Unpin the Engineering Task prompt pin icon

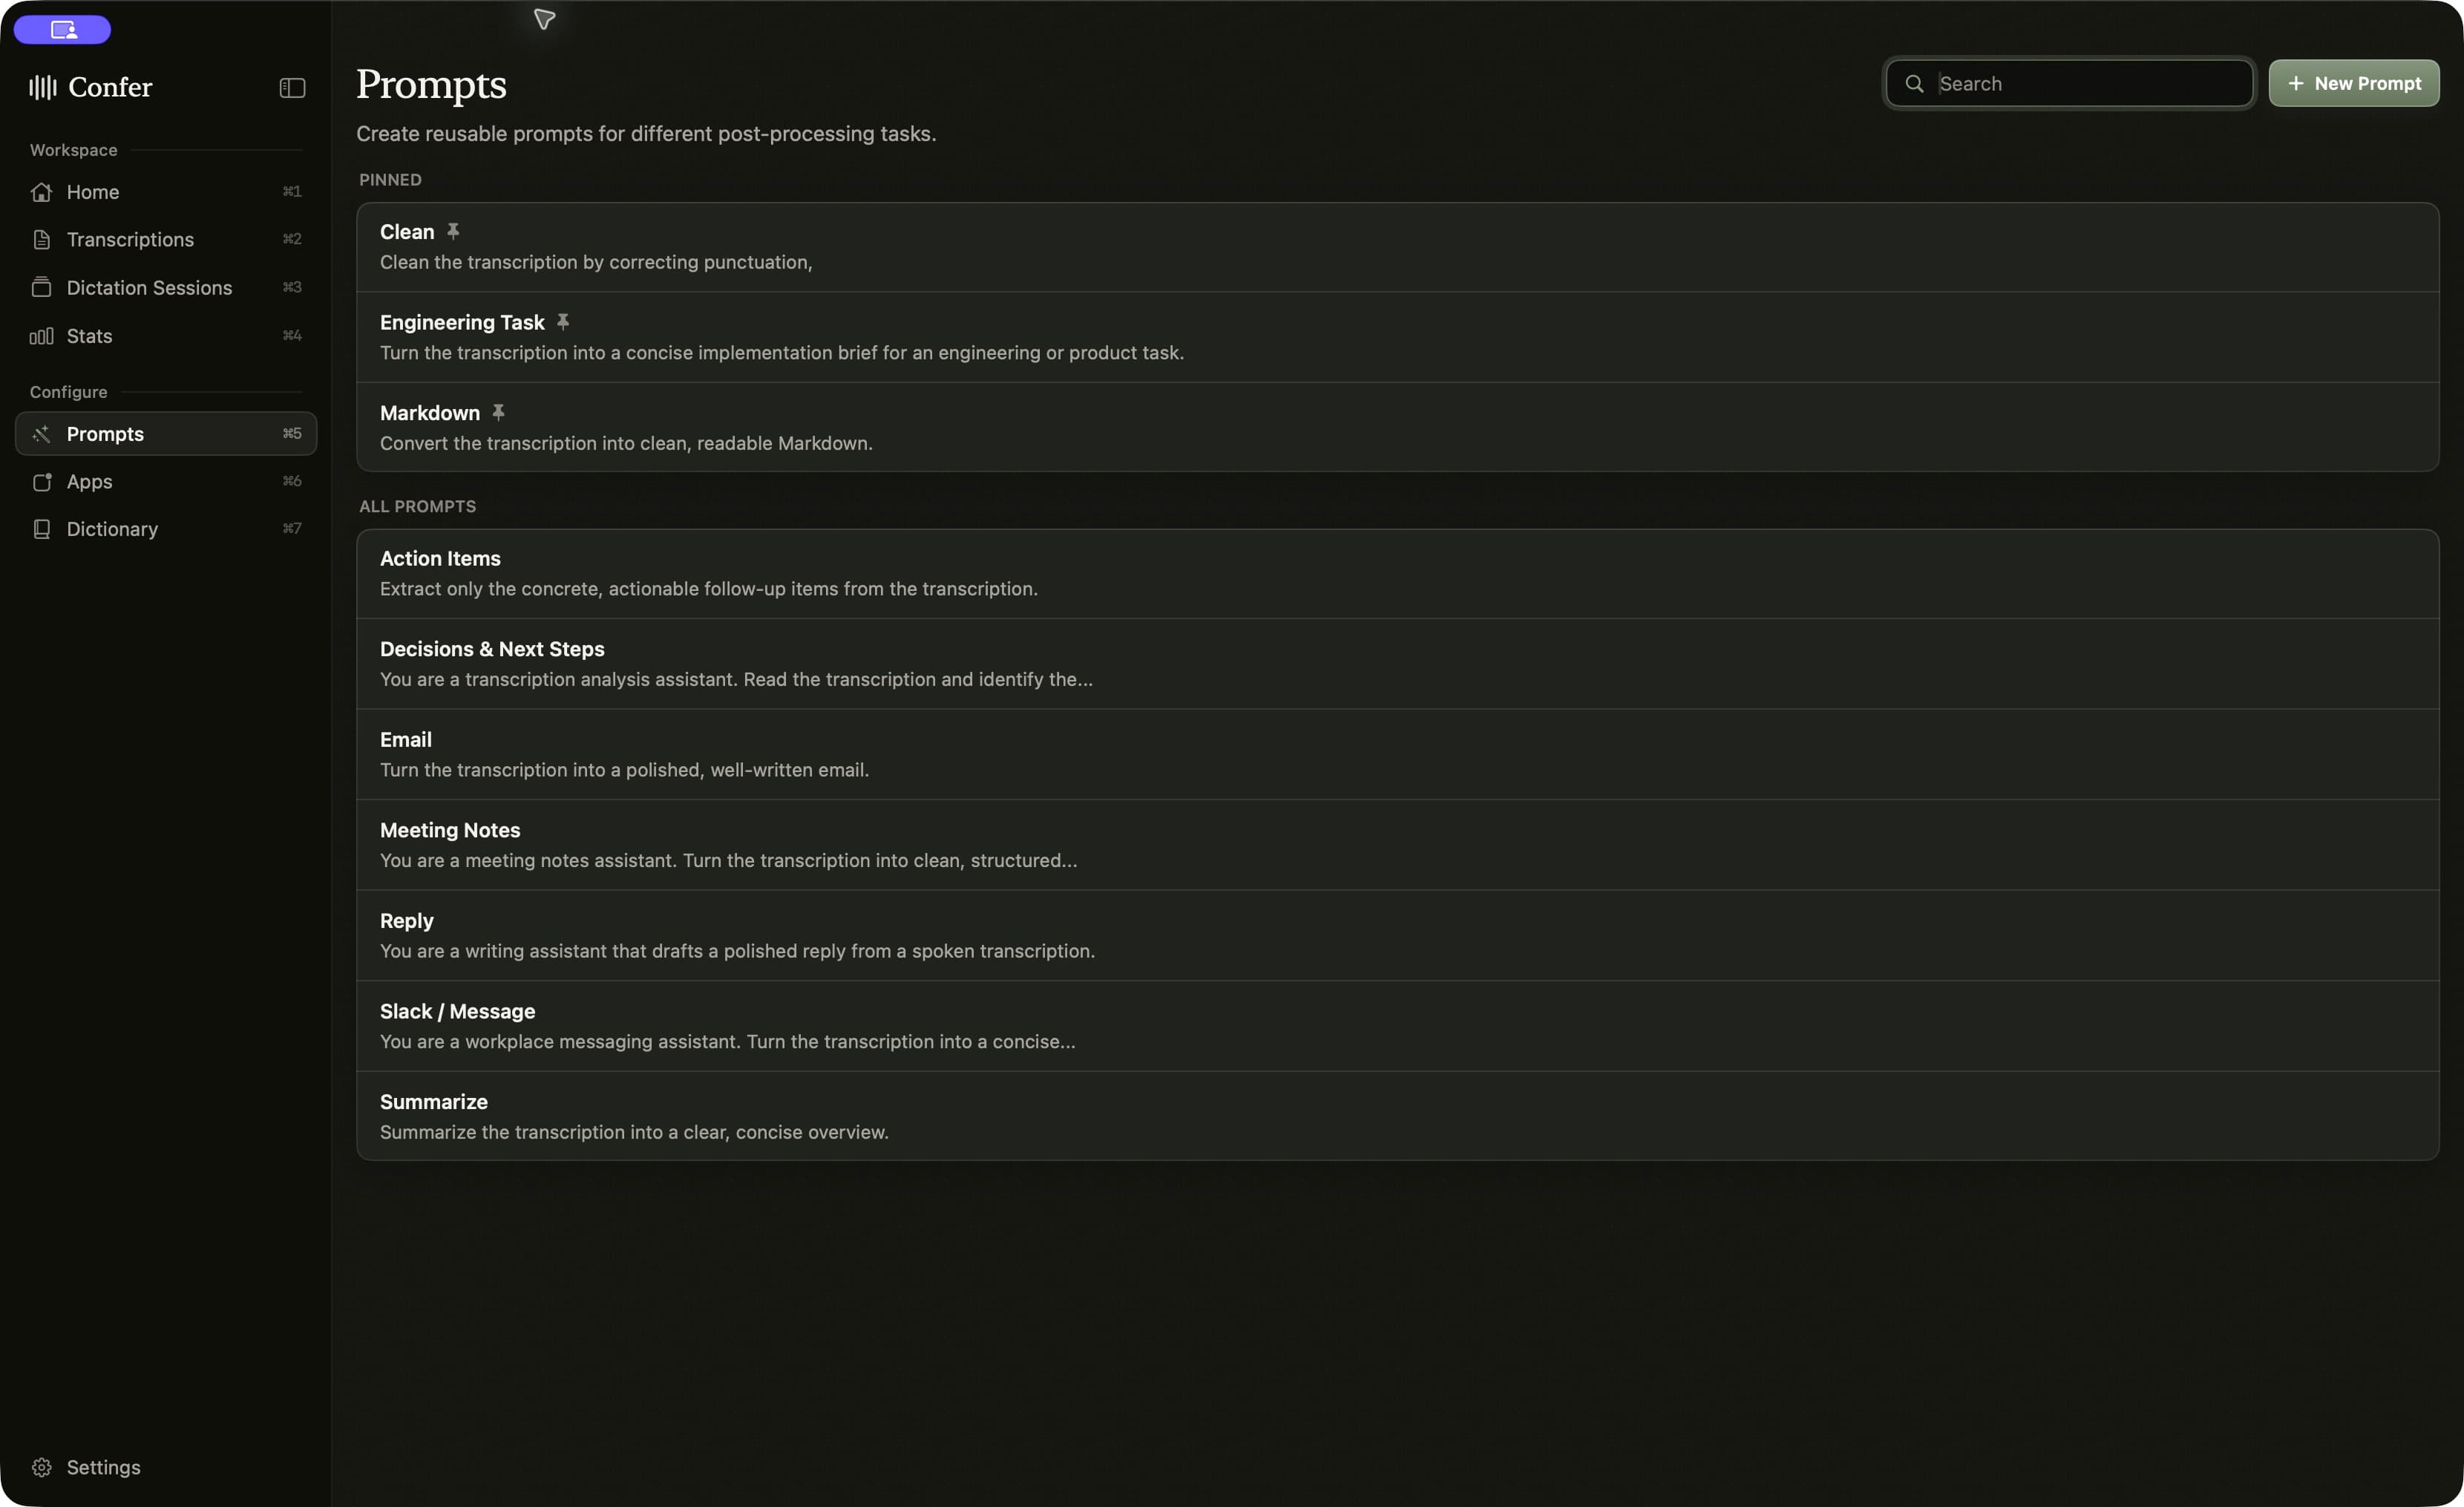coord(563,322)
